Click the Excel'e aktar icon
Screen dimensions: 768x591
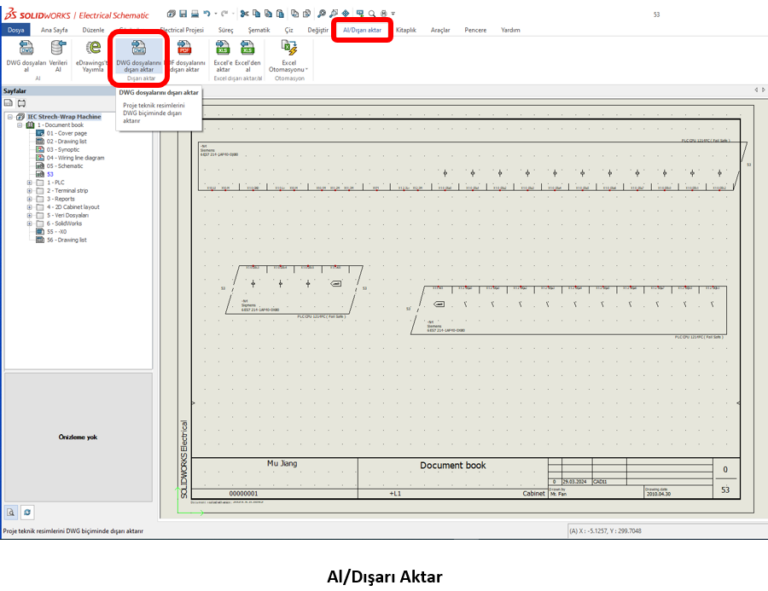(x=222, y=58)
